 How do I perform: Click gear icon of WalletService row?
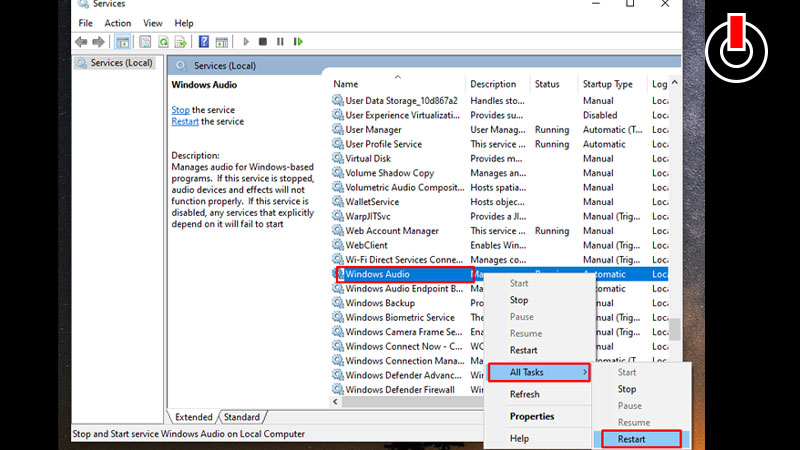[338, 202]
